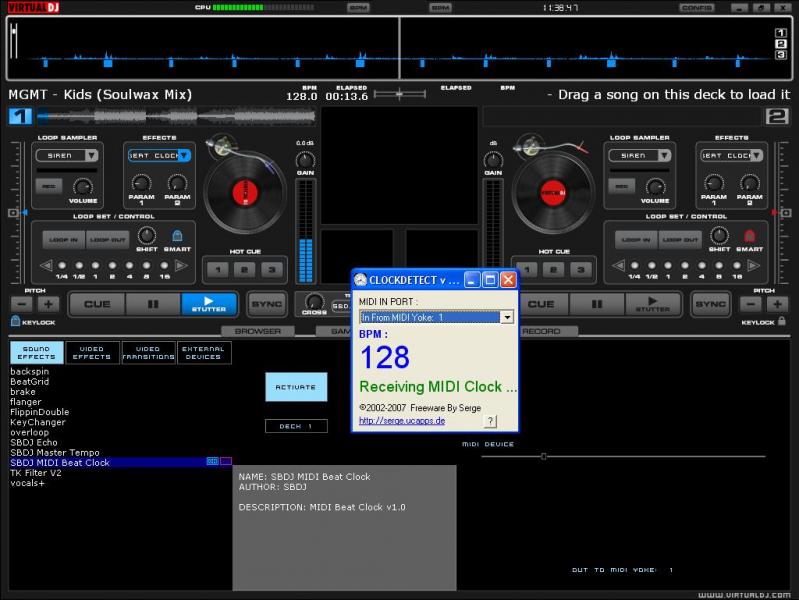Halve loop length with deck 2 left arrow
Image resolution: width=799 pixels, height=600 pixels.
coord(618,265)
